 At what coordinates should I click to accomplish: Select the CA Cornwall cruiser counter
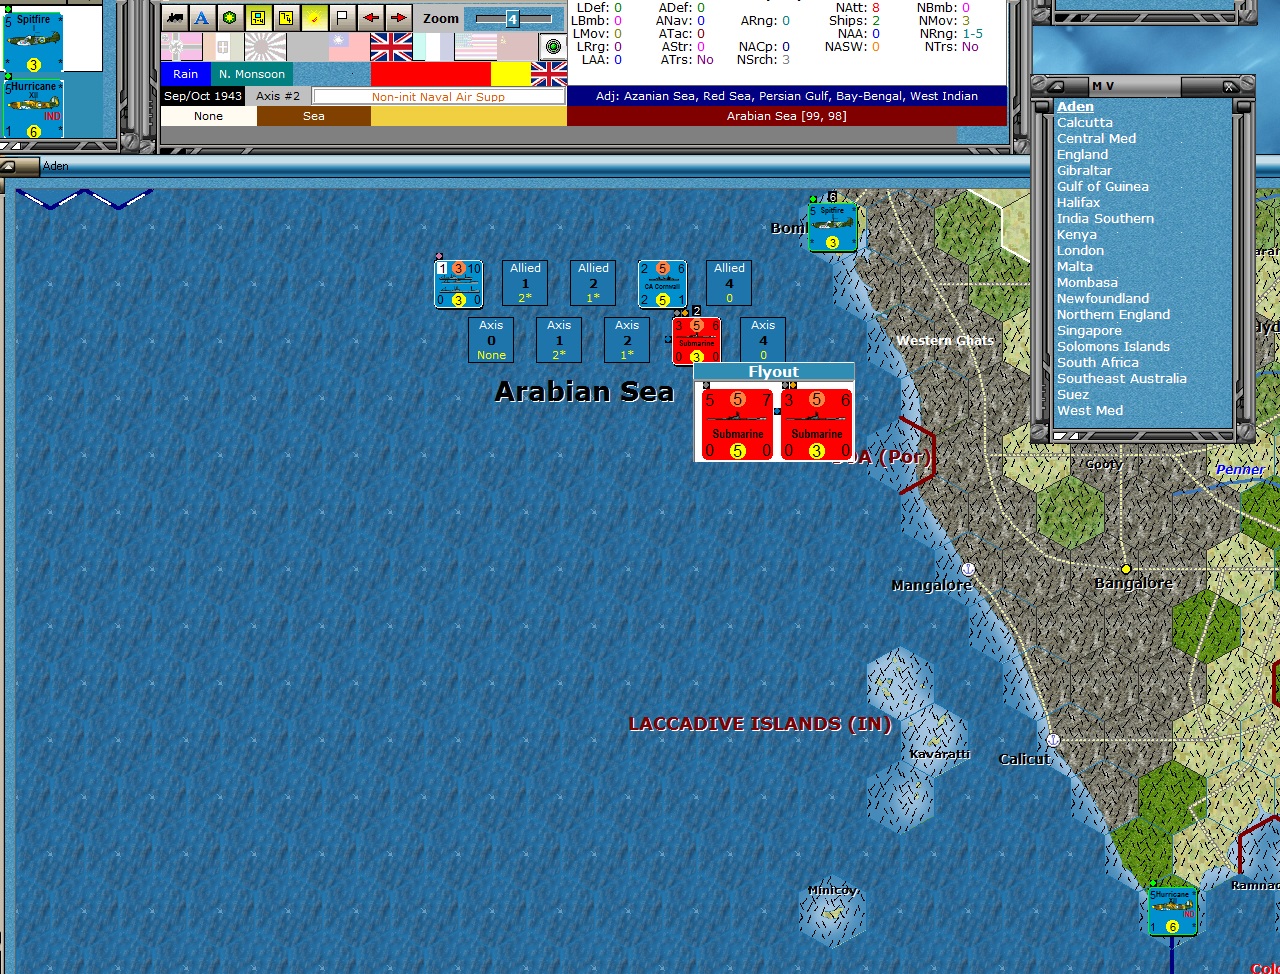pyautogui.click(x=662, y=284)
